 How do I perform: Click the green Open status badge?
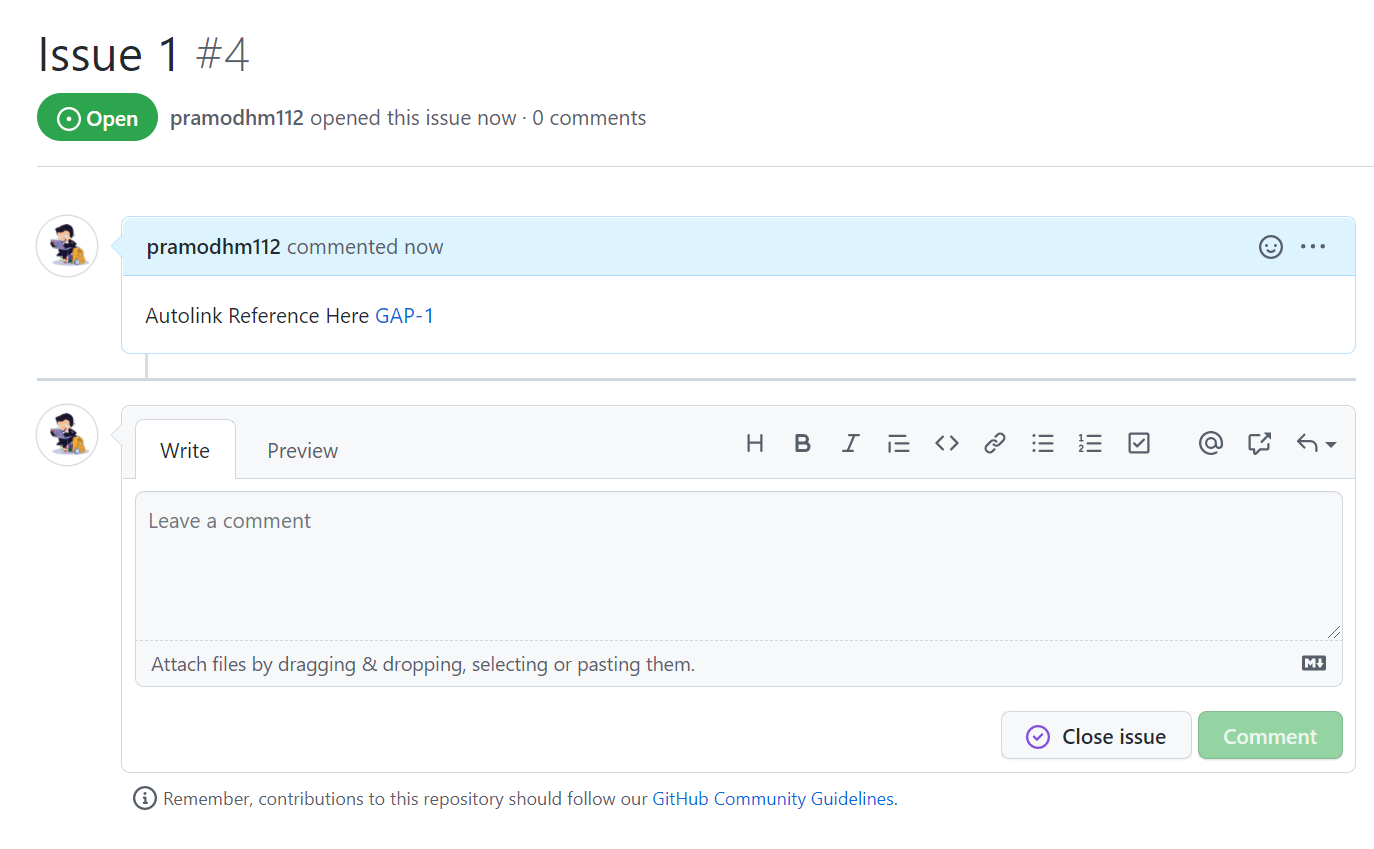(x=98, y=118)
